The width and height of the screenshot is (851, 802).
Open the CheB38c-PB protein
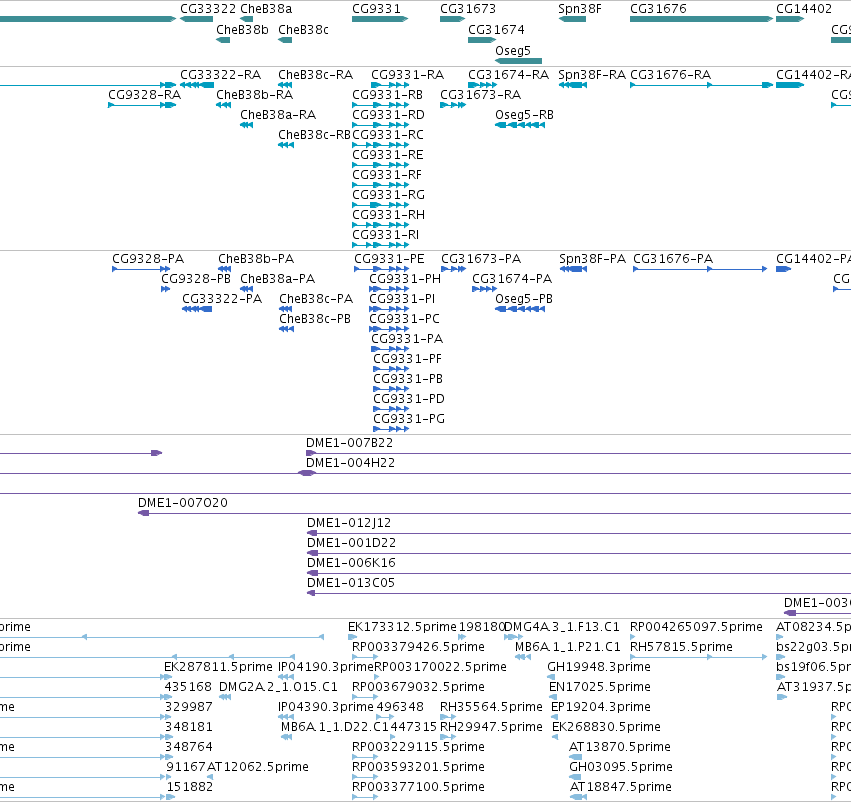pos(286,329)
